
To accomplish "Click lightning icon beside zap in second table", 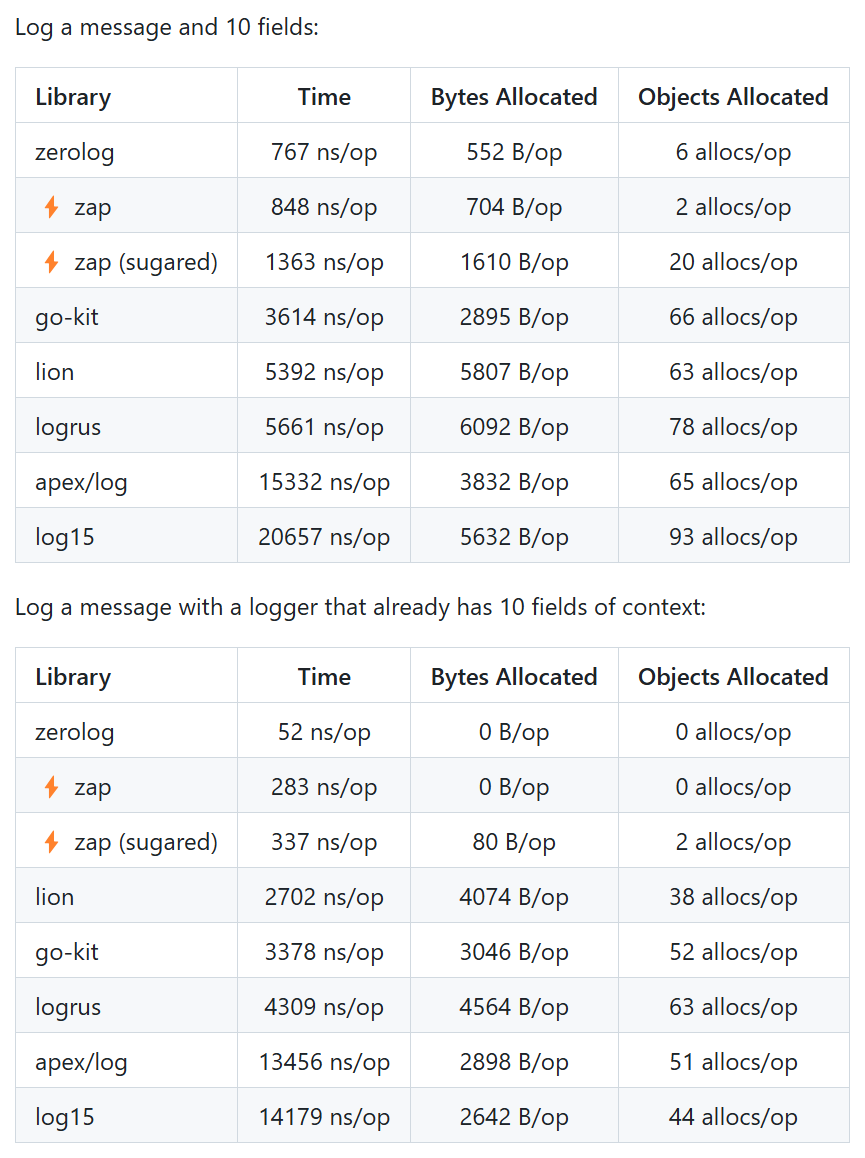I will tap(51, 787).
